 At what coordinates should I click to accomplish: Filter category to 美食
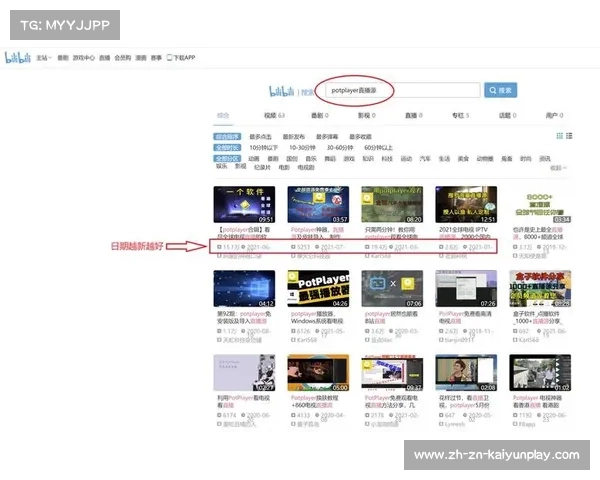pos(463,158)
